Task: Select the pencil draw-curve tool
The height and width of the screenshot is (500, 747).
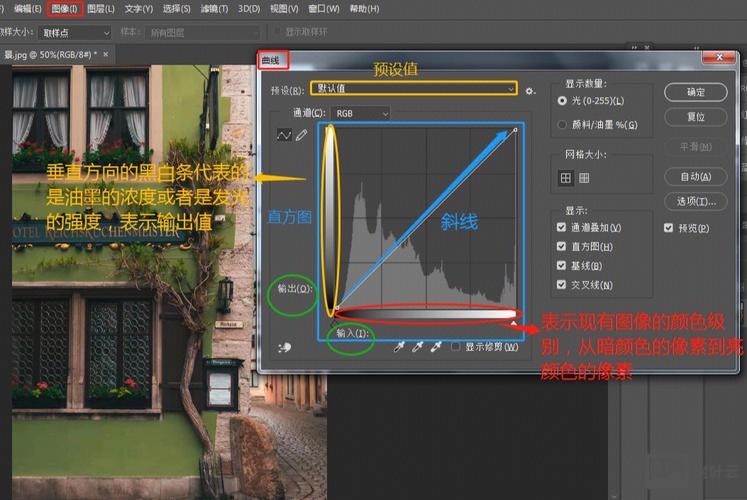Action: [x=301, y=135]
